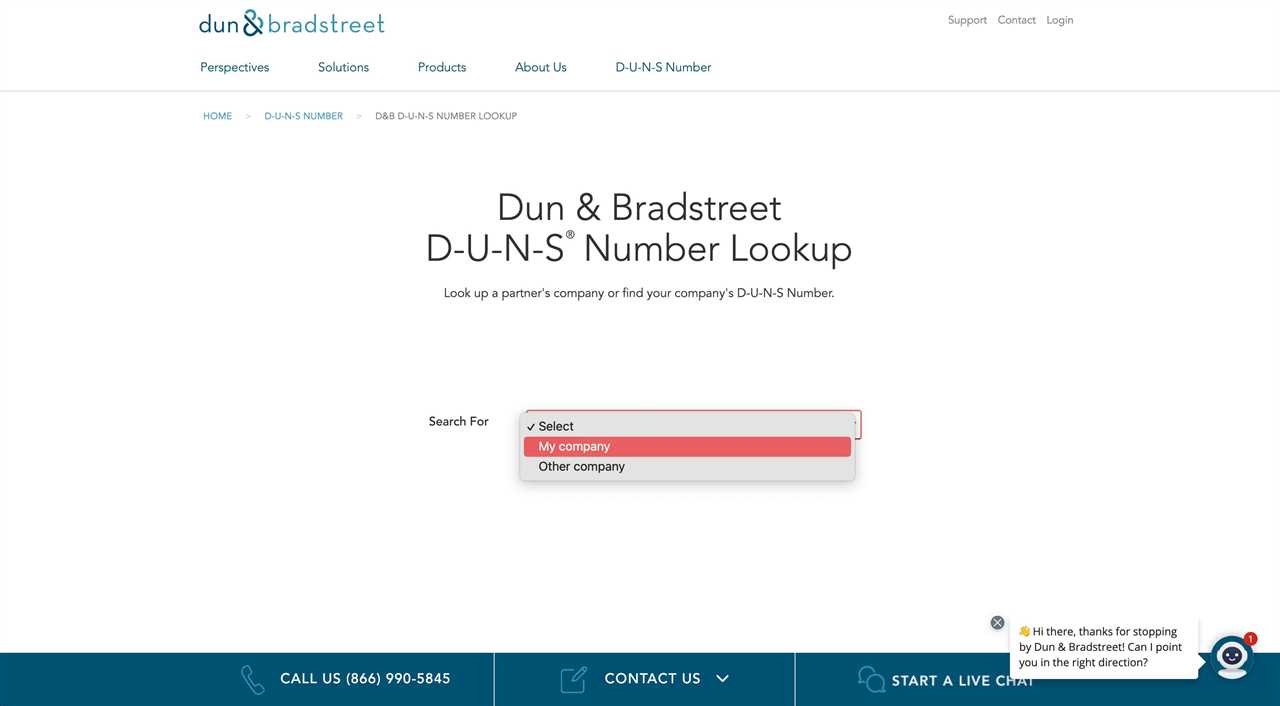This screenshot has height=706, width=1280.
Task: Click the chat bubbles icon for live chat
Action: point(871,679)
